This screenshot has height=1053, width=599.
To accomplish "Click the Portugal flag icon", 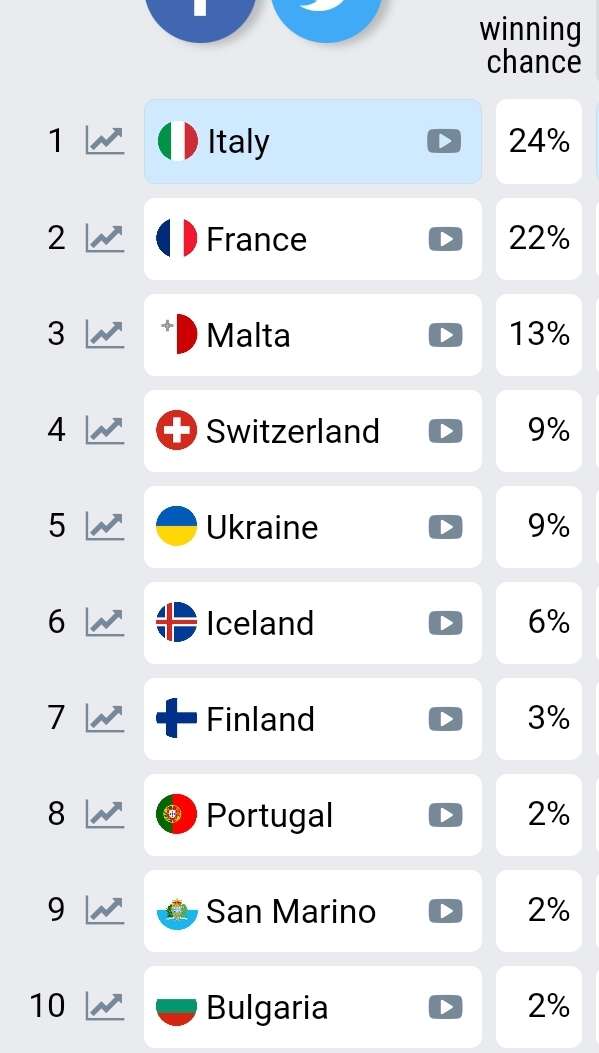I will (177, 815).
